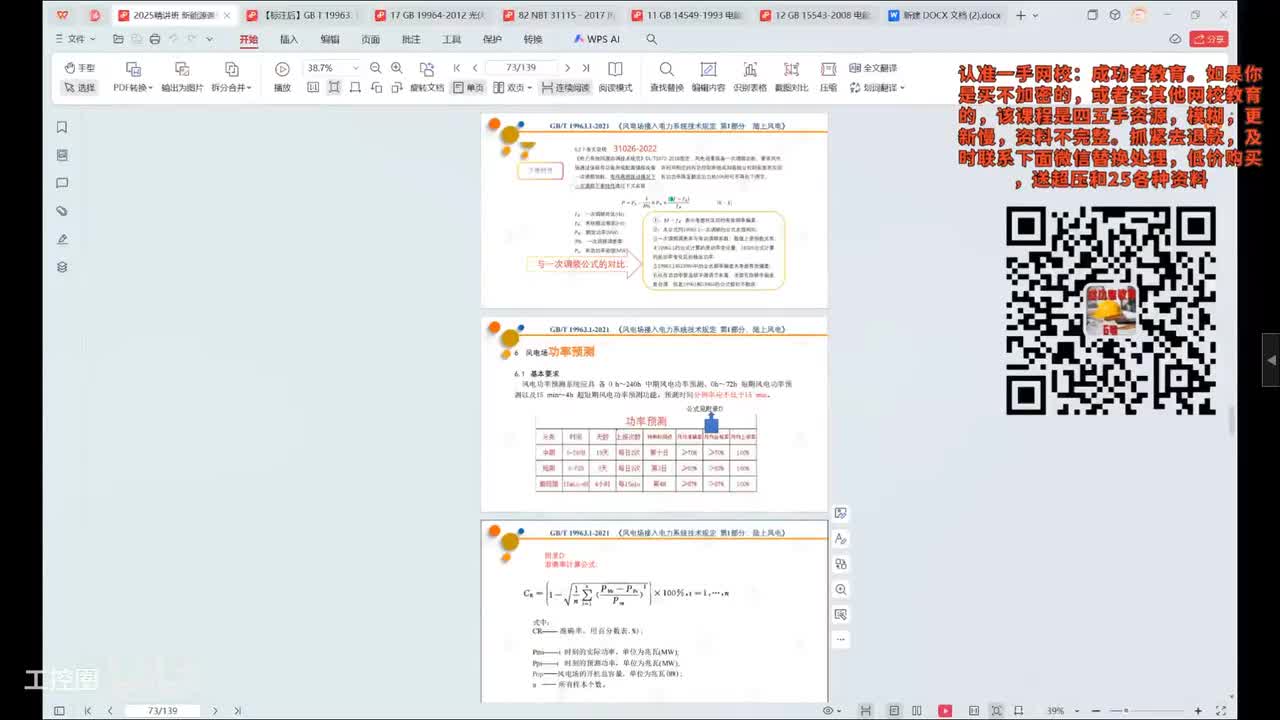Switch to 新建 DOCX 文档 (2).docx tab
The image size is (1280, 720).
[x=945, y=15]
